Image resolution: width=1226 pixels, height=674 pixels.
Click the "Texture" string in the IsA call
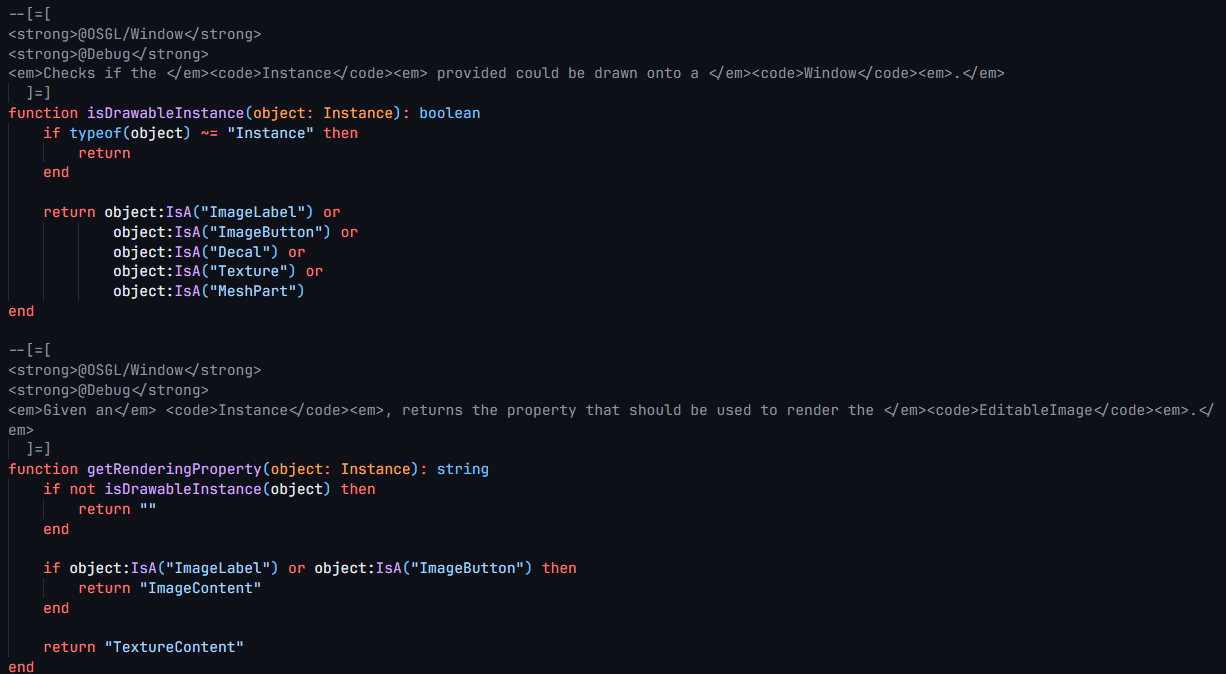click(x=257, y=271)
